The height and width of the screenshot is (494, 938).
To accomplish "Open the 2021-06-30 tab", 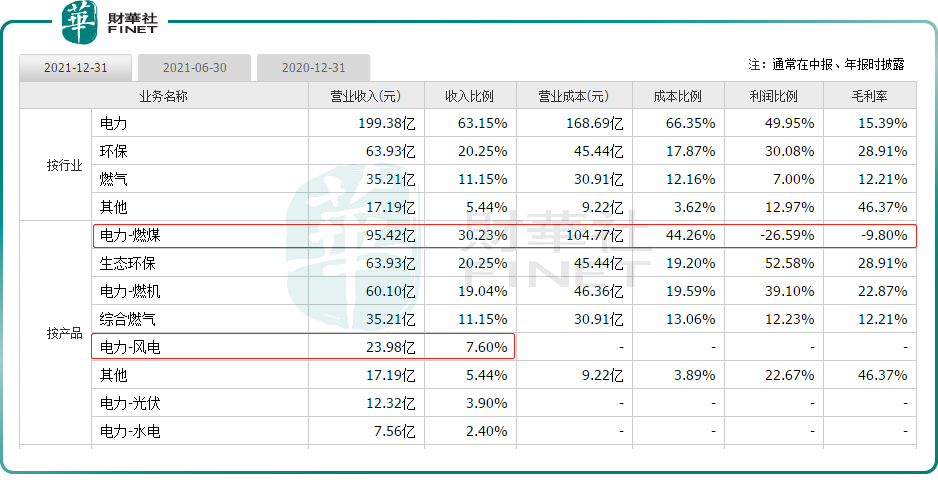I will pyautogui.click(x=195, y=68).
